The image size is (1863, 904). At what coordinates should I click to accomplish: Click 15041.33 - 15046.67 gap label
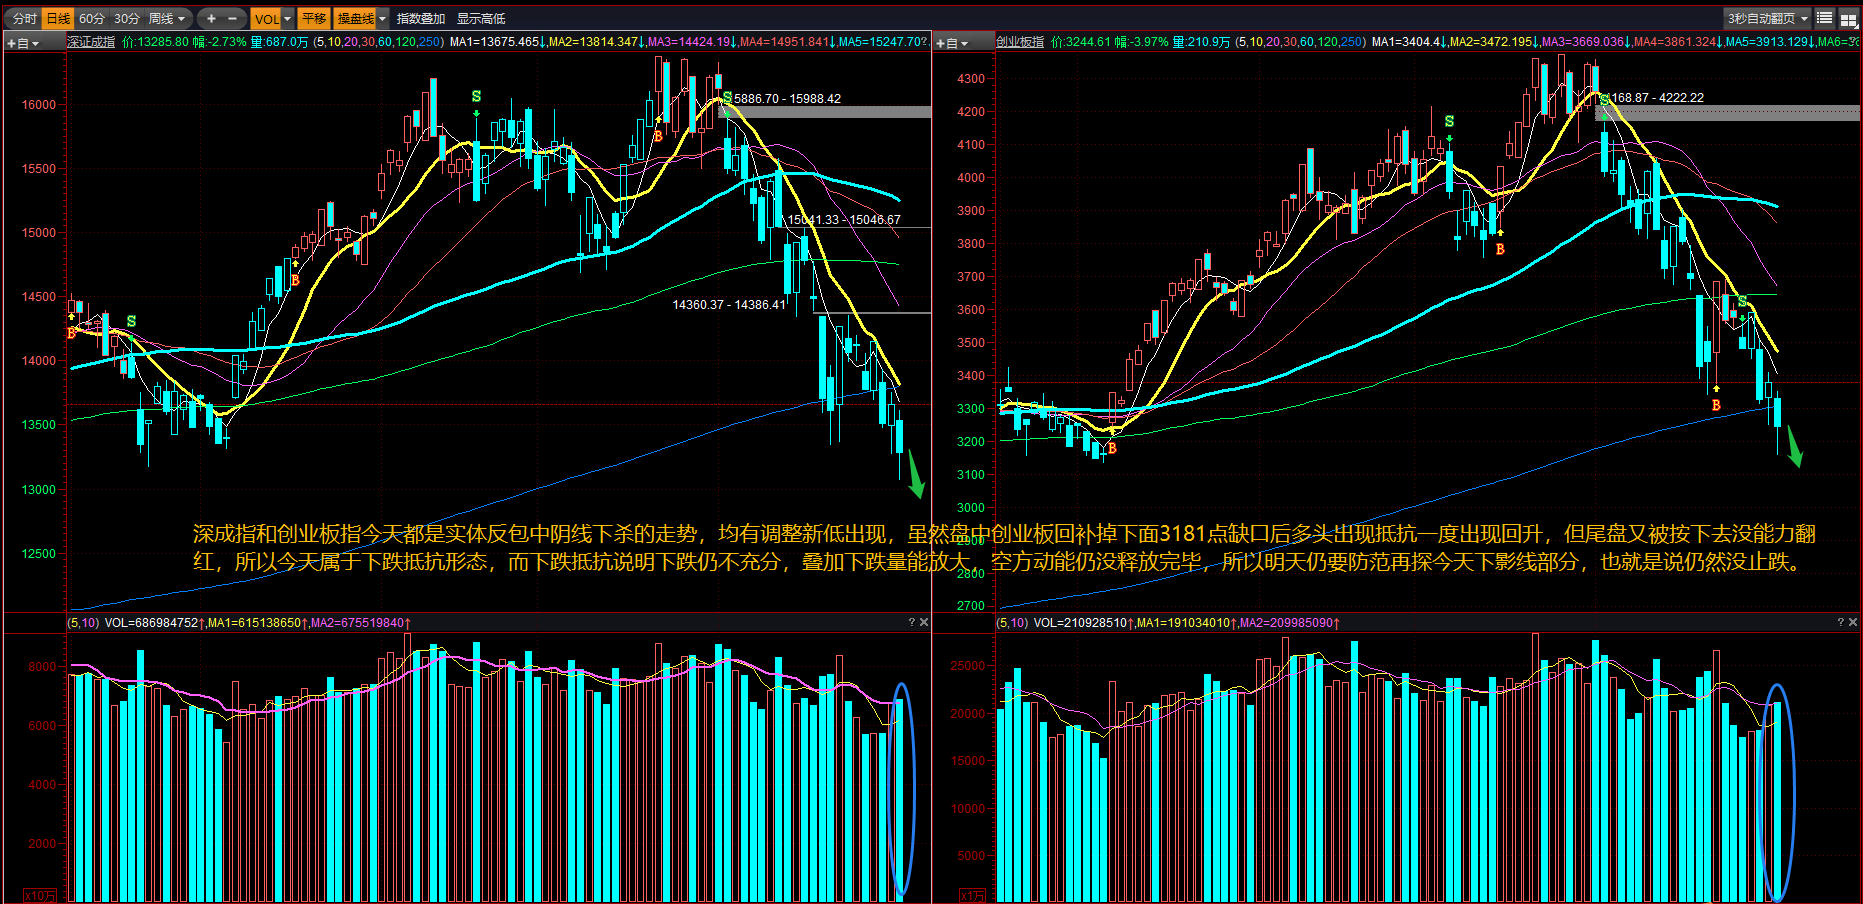tap(844, 220)
